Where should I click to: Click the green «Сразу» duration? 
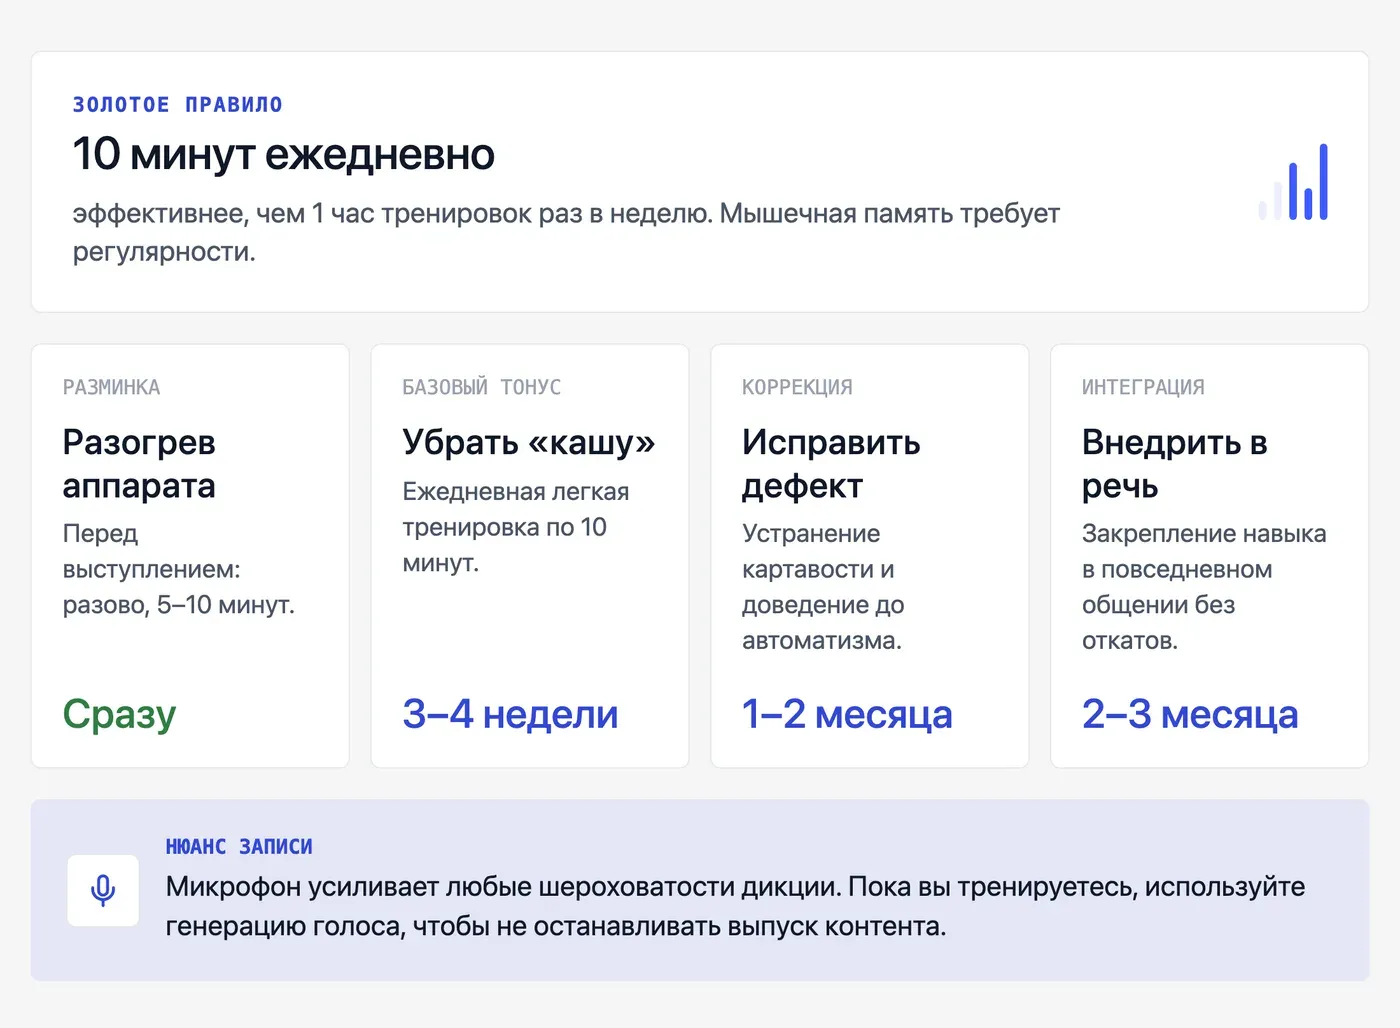click(120, 714)
